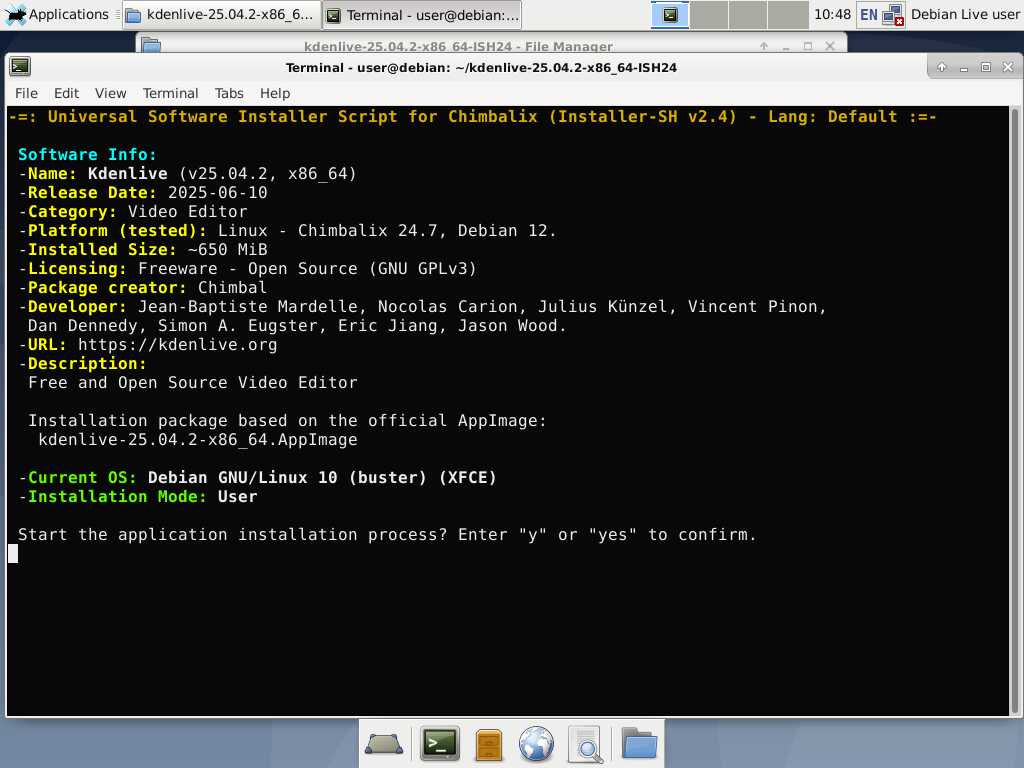Viewport: 1024px width, 768px height.
Task: Click 'Free and Open Source Video Editor' description
Action: tap(193, 383)
